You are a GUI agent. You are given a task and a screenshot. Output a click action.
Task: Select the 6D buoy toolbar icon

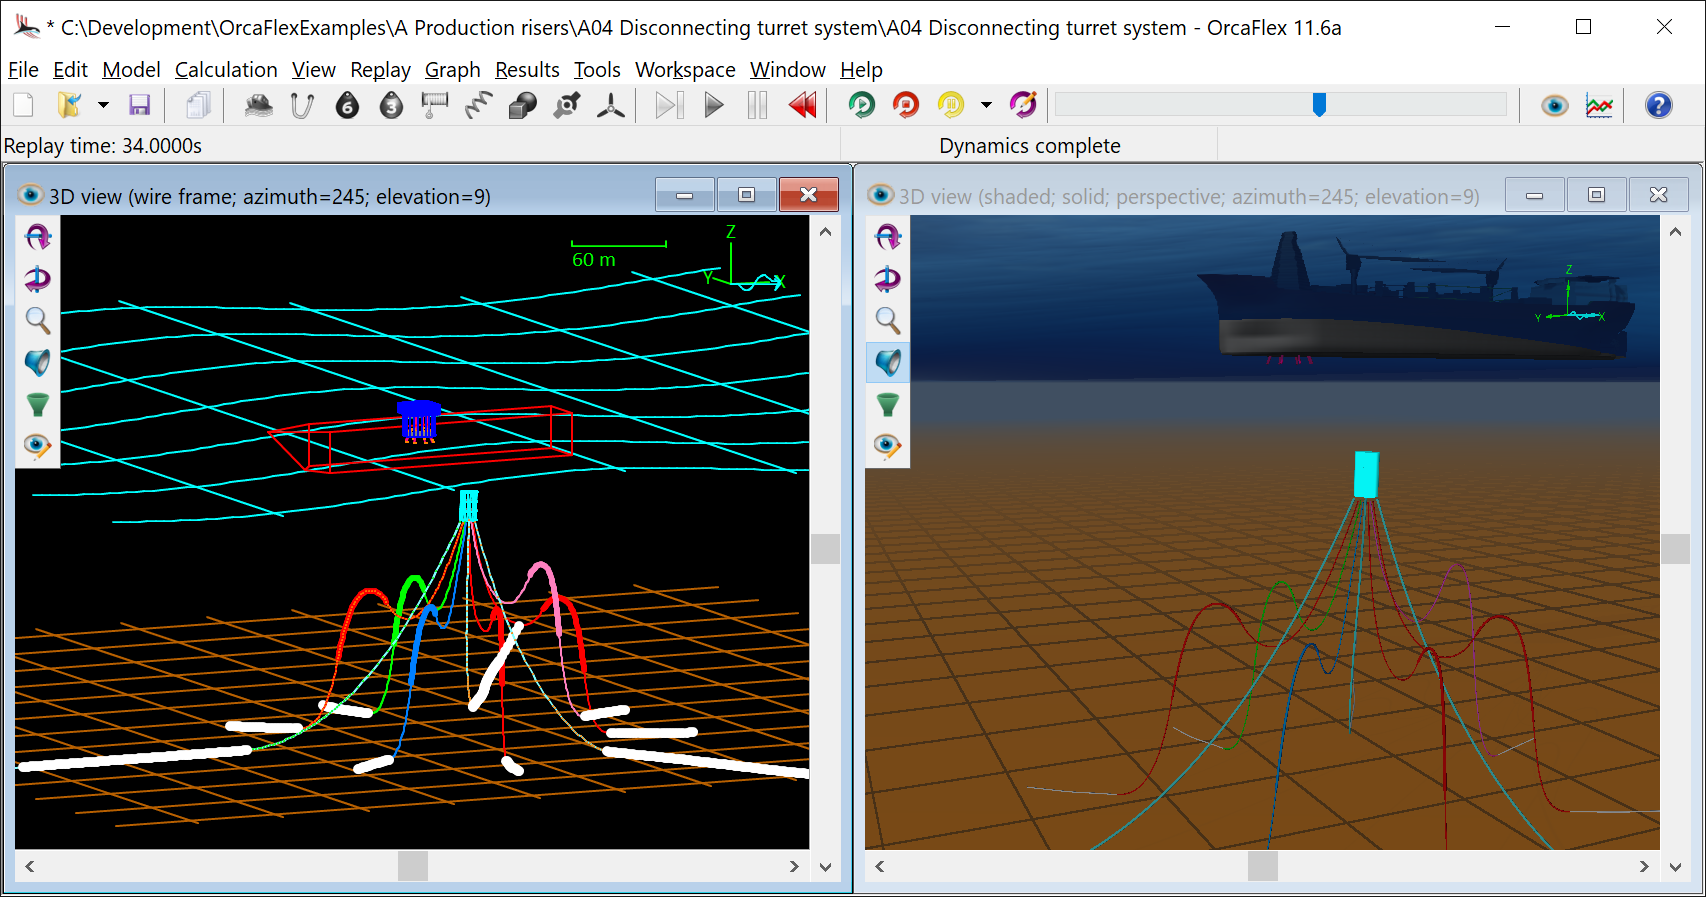pos(347,105)
